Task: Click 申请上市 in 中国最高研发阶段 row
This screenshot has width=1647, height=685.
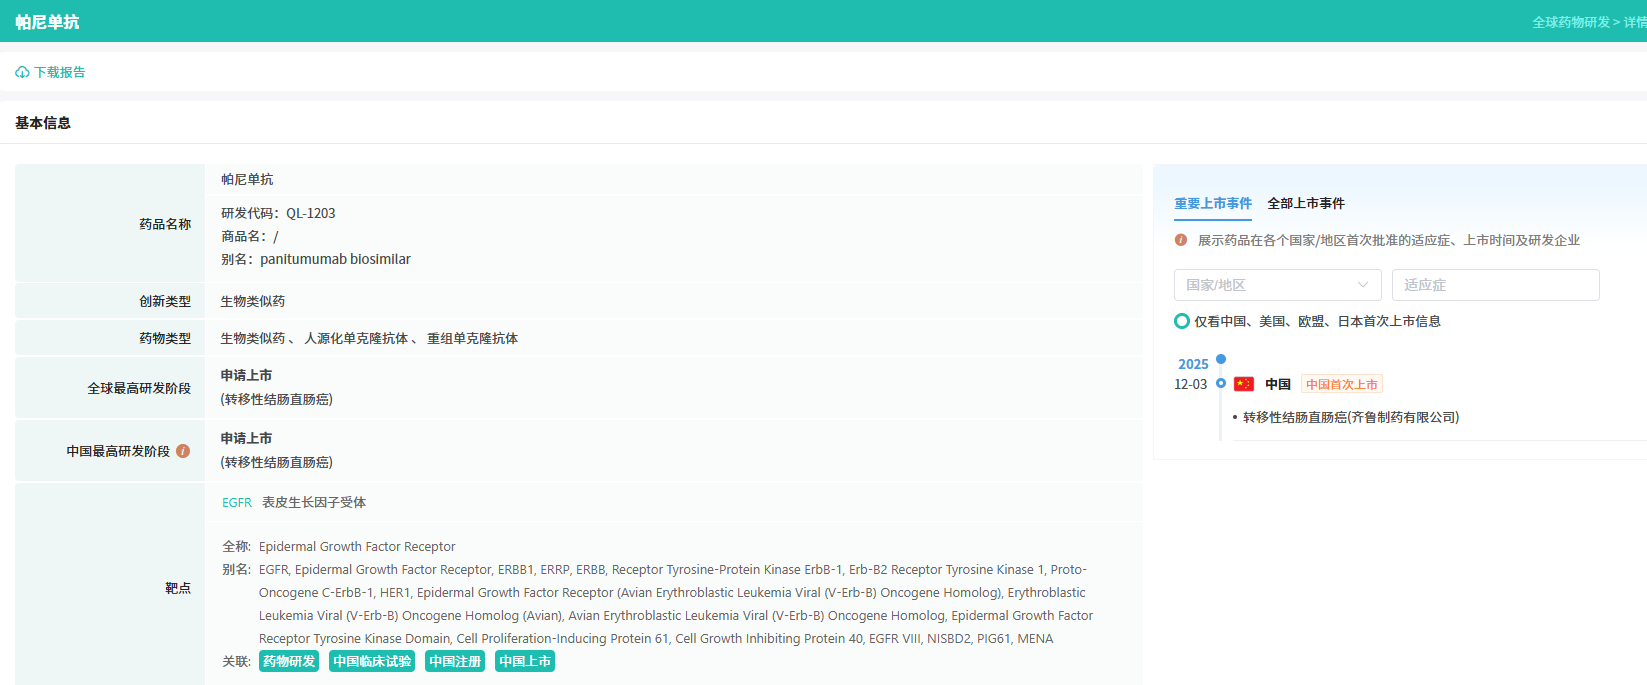Action: tap(247, 438)
